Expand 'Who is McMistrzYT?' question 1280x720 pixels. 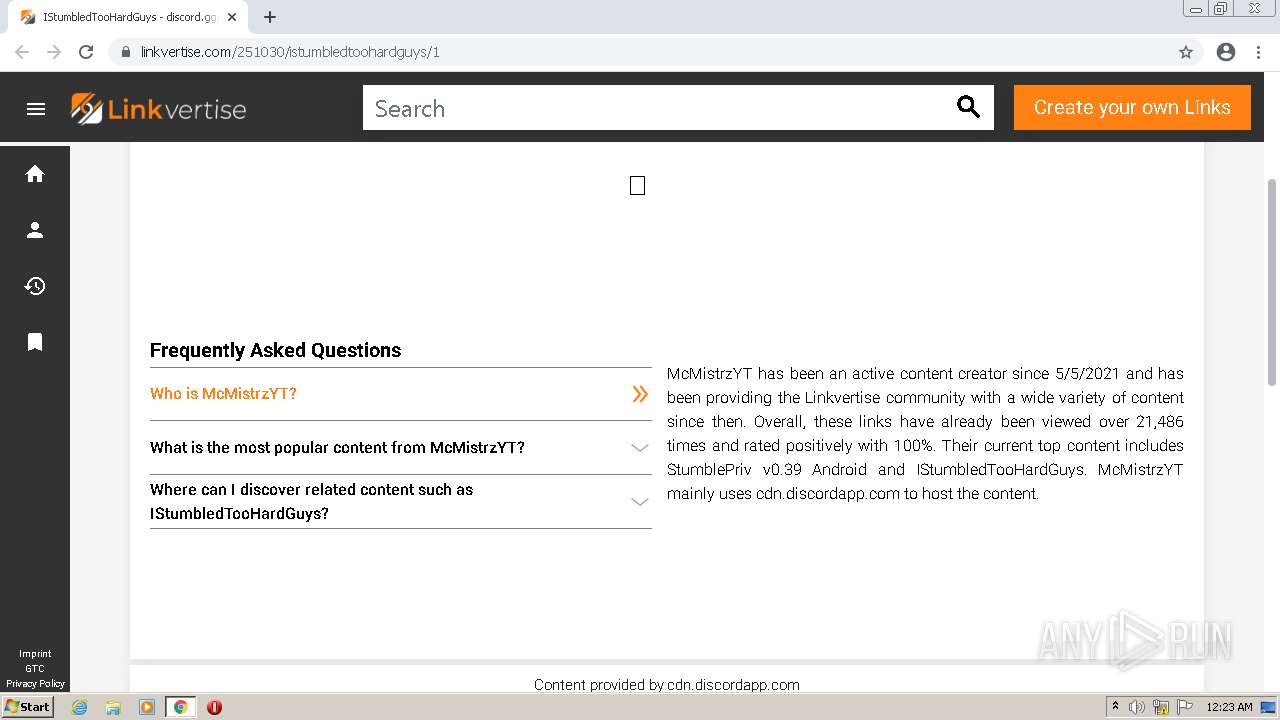(400, 394)
